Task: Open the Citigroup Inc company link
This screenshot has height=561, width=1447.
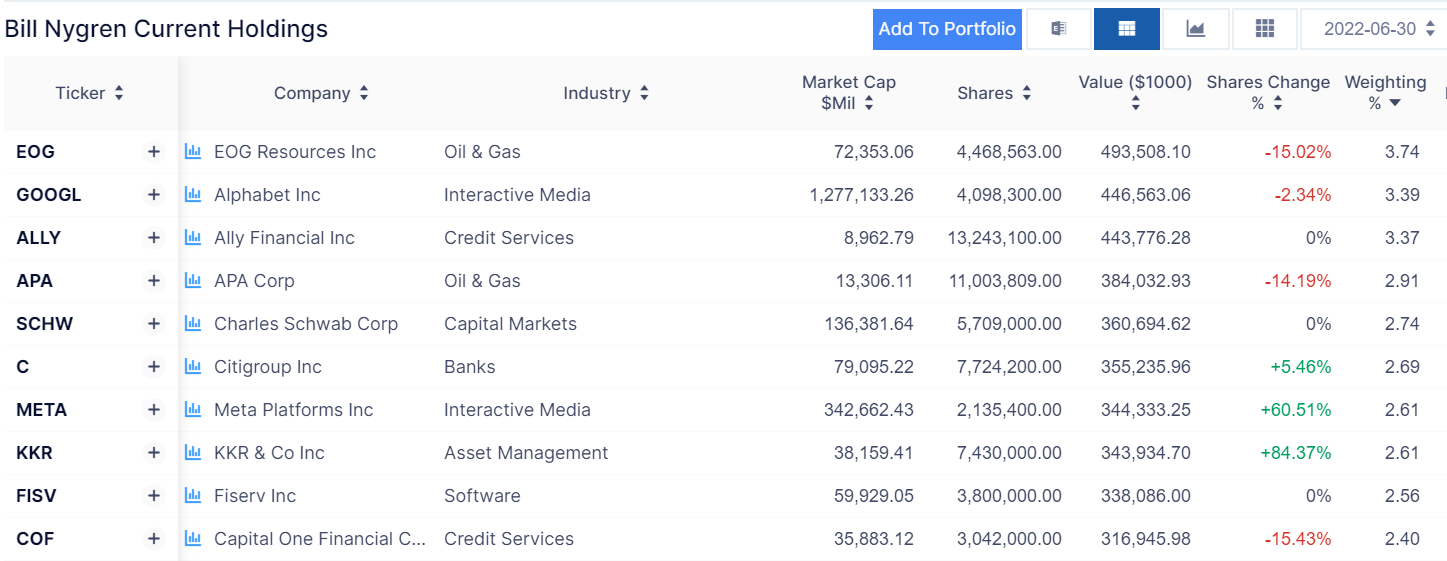Action: tap(268, 367)
